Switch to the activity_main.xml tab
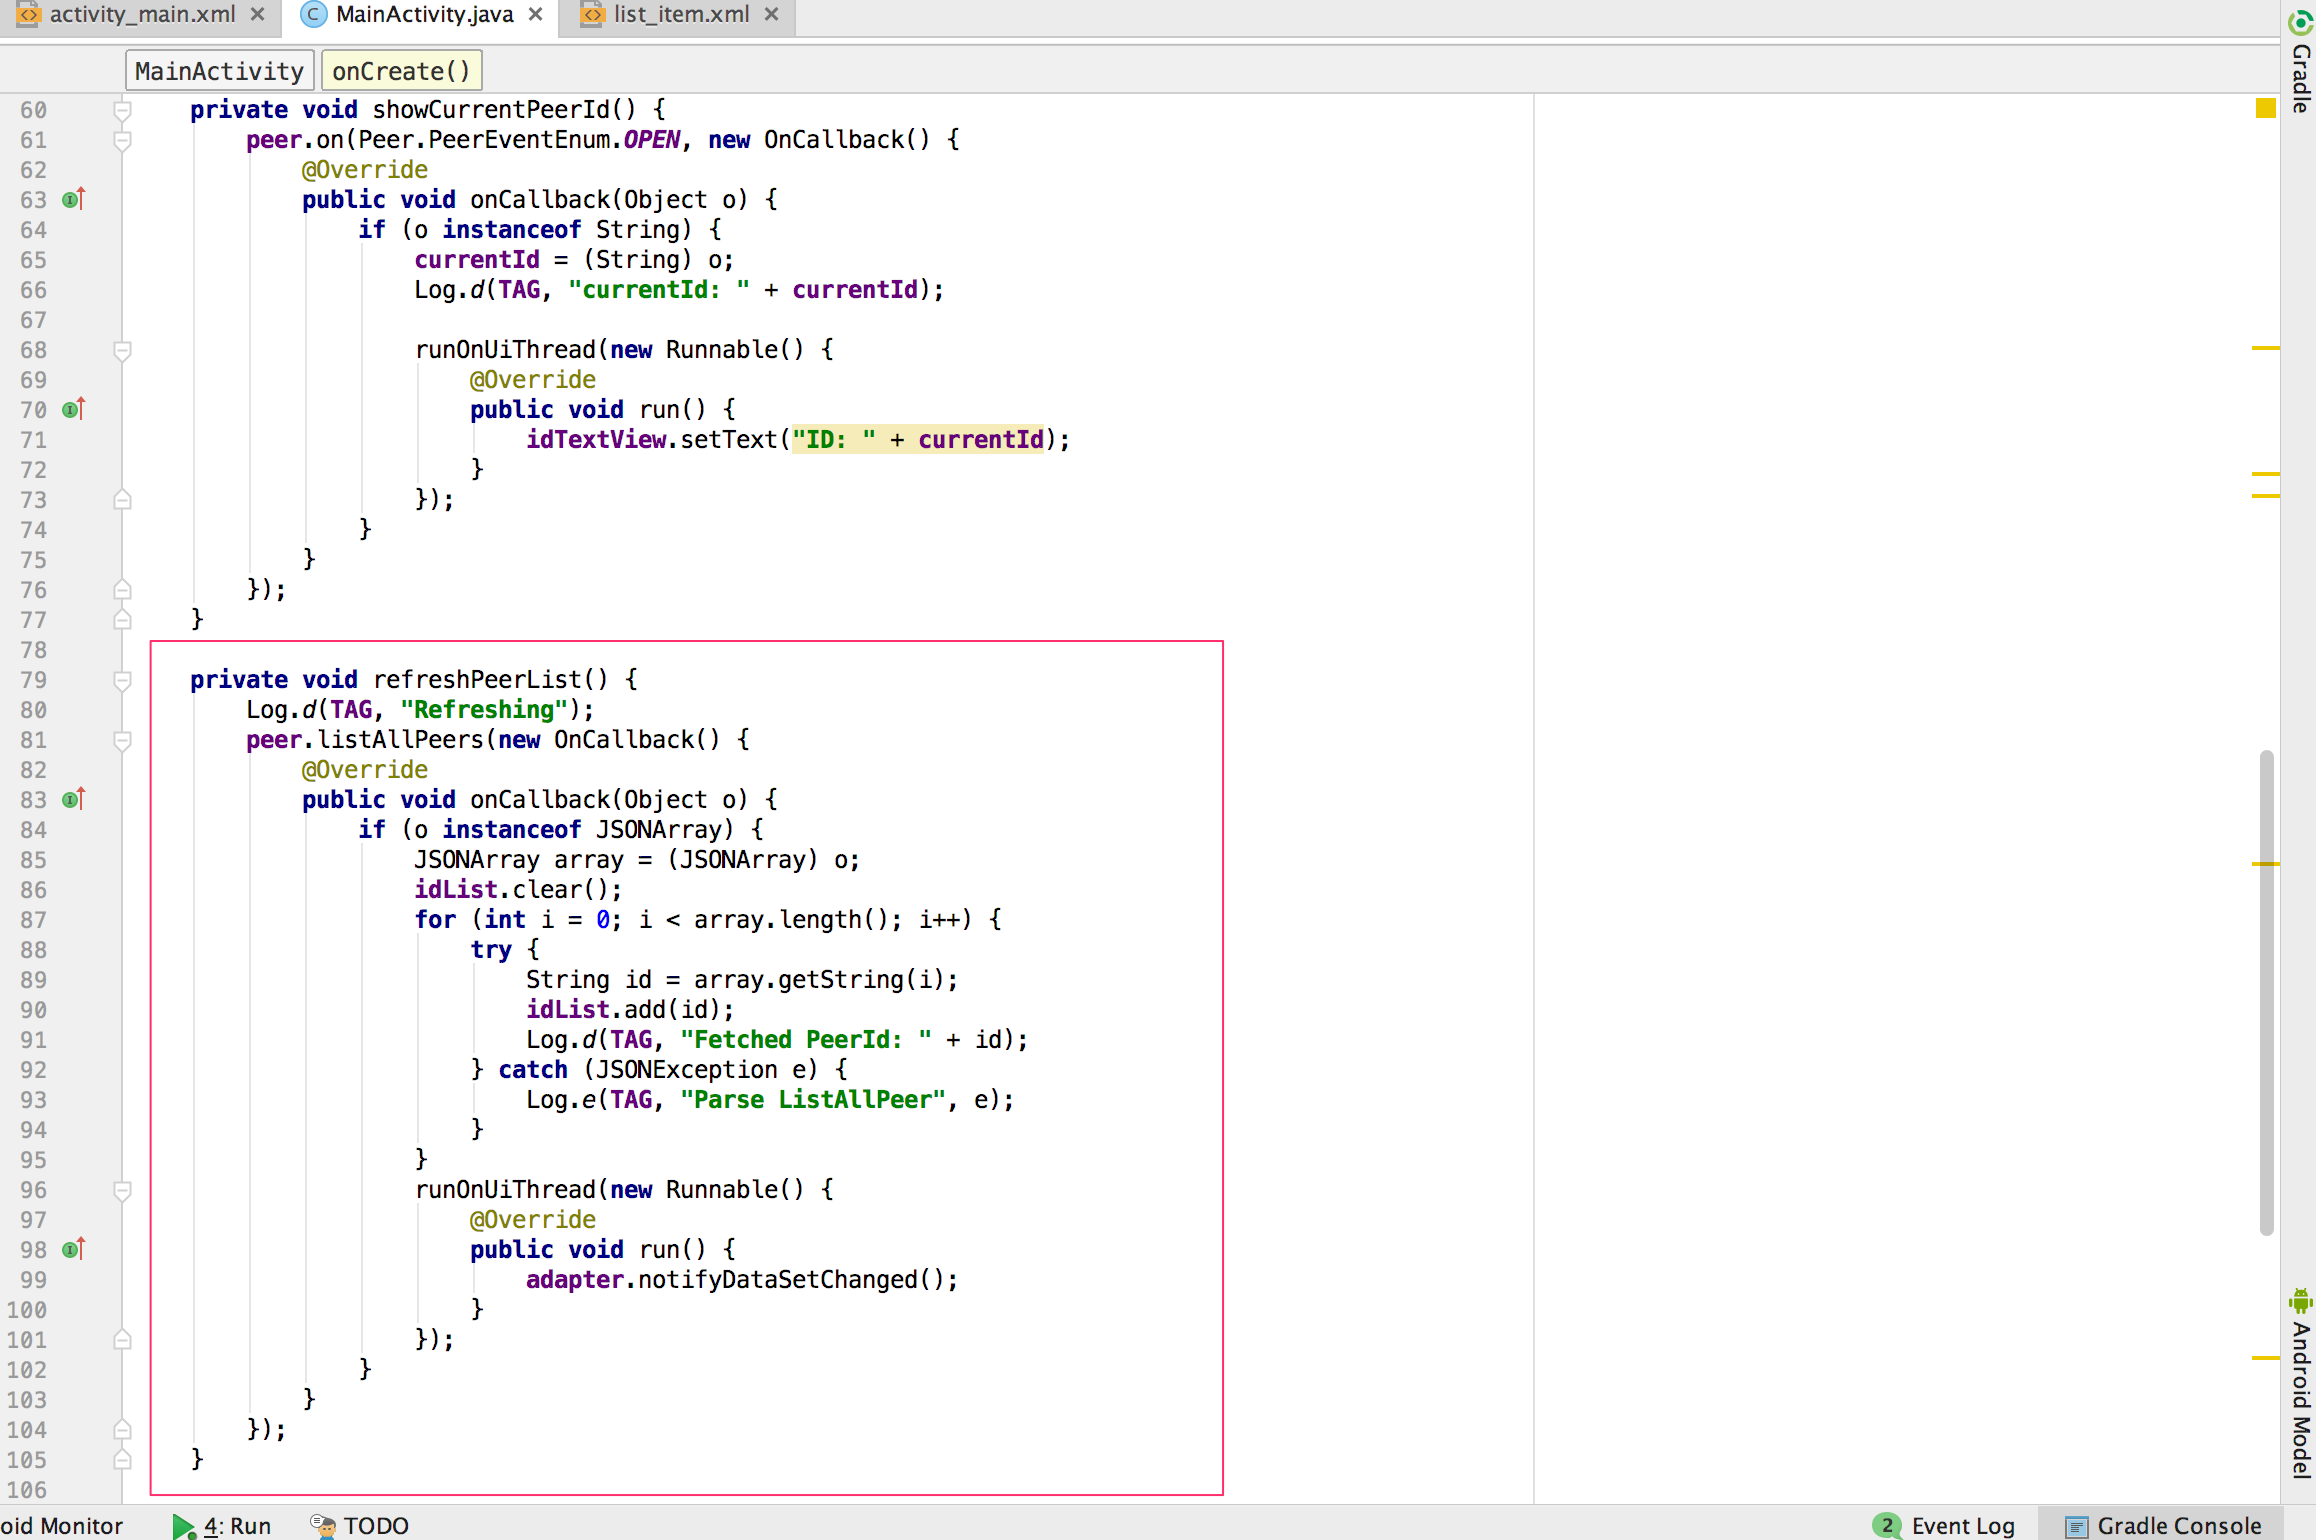 [140, 15]
